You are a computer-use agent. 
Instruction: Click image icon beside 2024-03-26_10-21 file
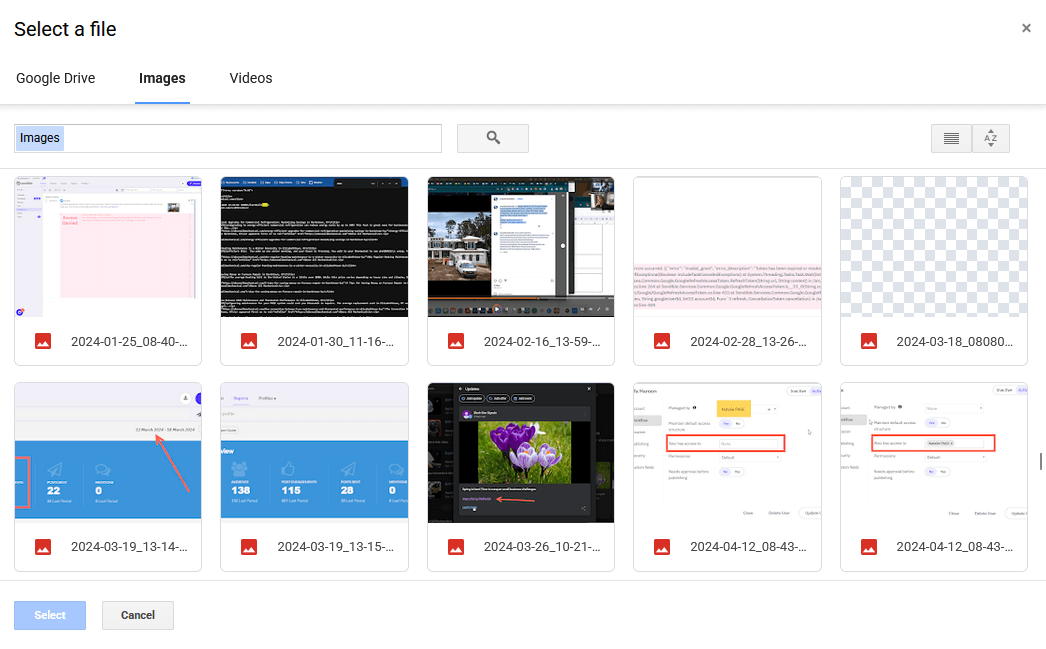[x=456, y=547]
